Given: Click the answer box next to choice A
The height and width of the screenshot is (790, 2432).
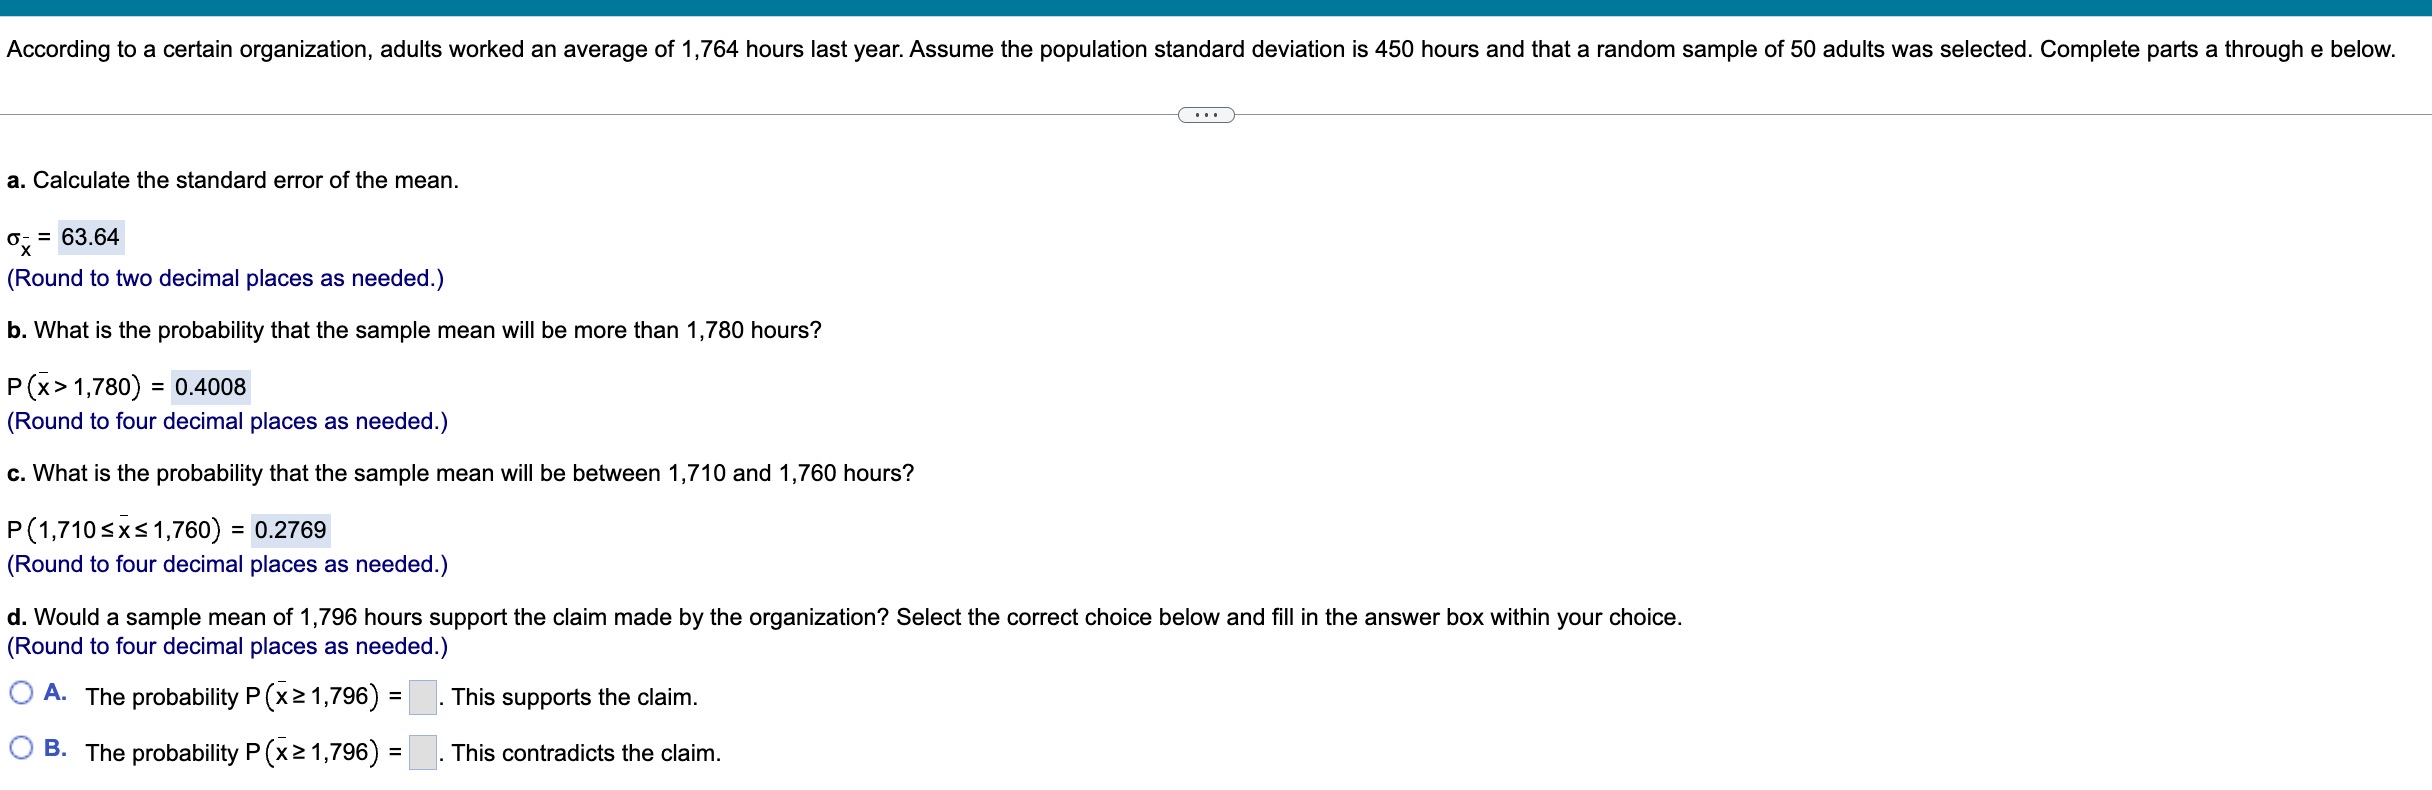Looking at the screenshot, I should pyautogui.click(x=421, y=694).
